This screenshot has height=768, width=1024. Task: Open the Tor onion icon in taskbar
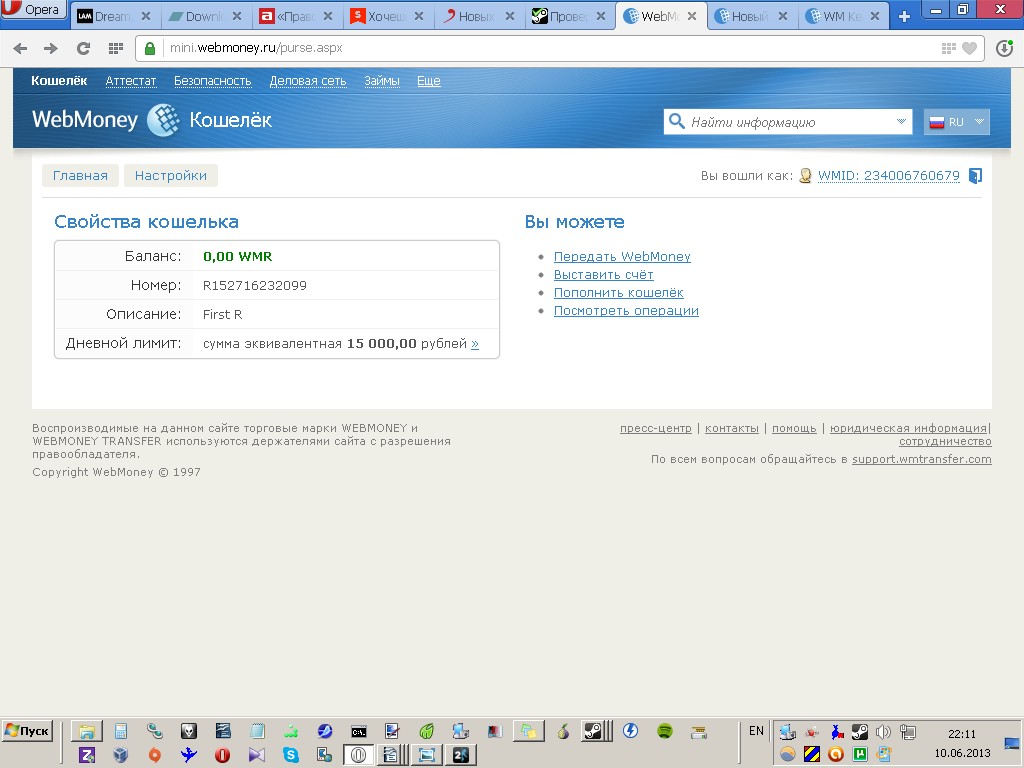pyautogui.click(x=563, y=731)
